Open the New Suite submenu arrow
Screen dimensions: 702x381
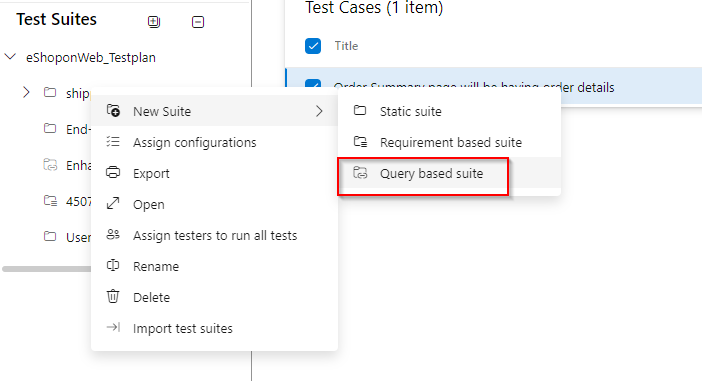(x=319, y=111)
